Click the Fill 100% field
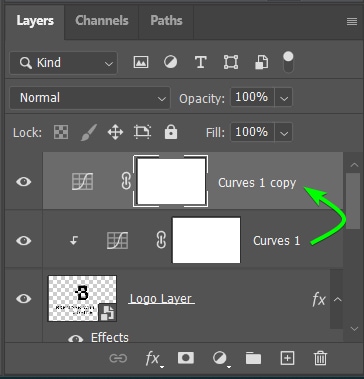The image size is (364, 379). point(252,133)
